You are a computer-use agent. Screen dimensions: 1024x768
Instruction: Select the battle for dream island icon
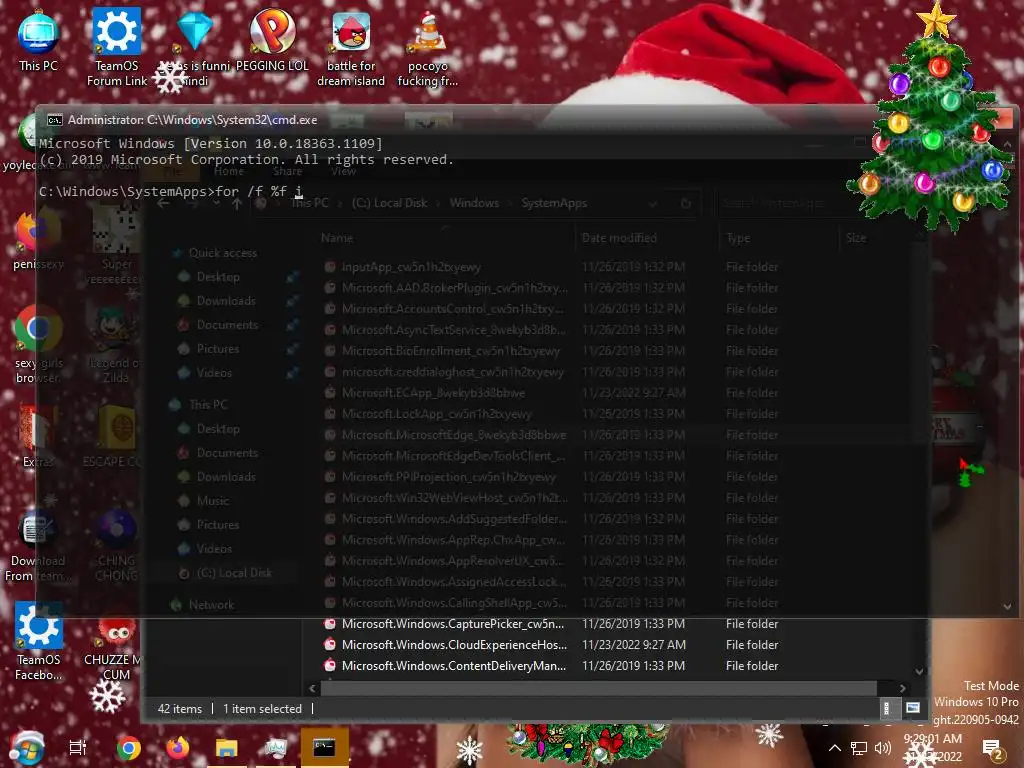(x=351, y=48)
